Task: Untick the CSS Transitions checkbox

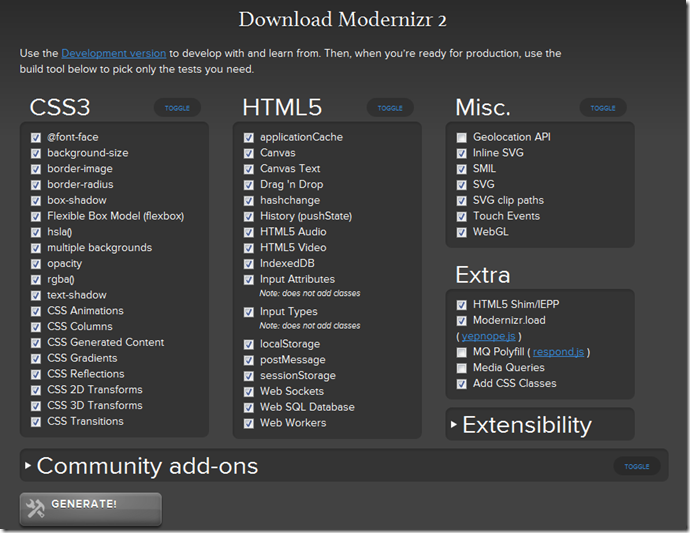Action: (36, 422)
